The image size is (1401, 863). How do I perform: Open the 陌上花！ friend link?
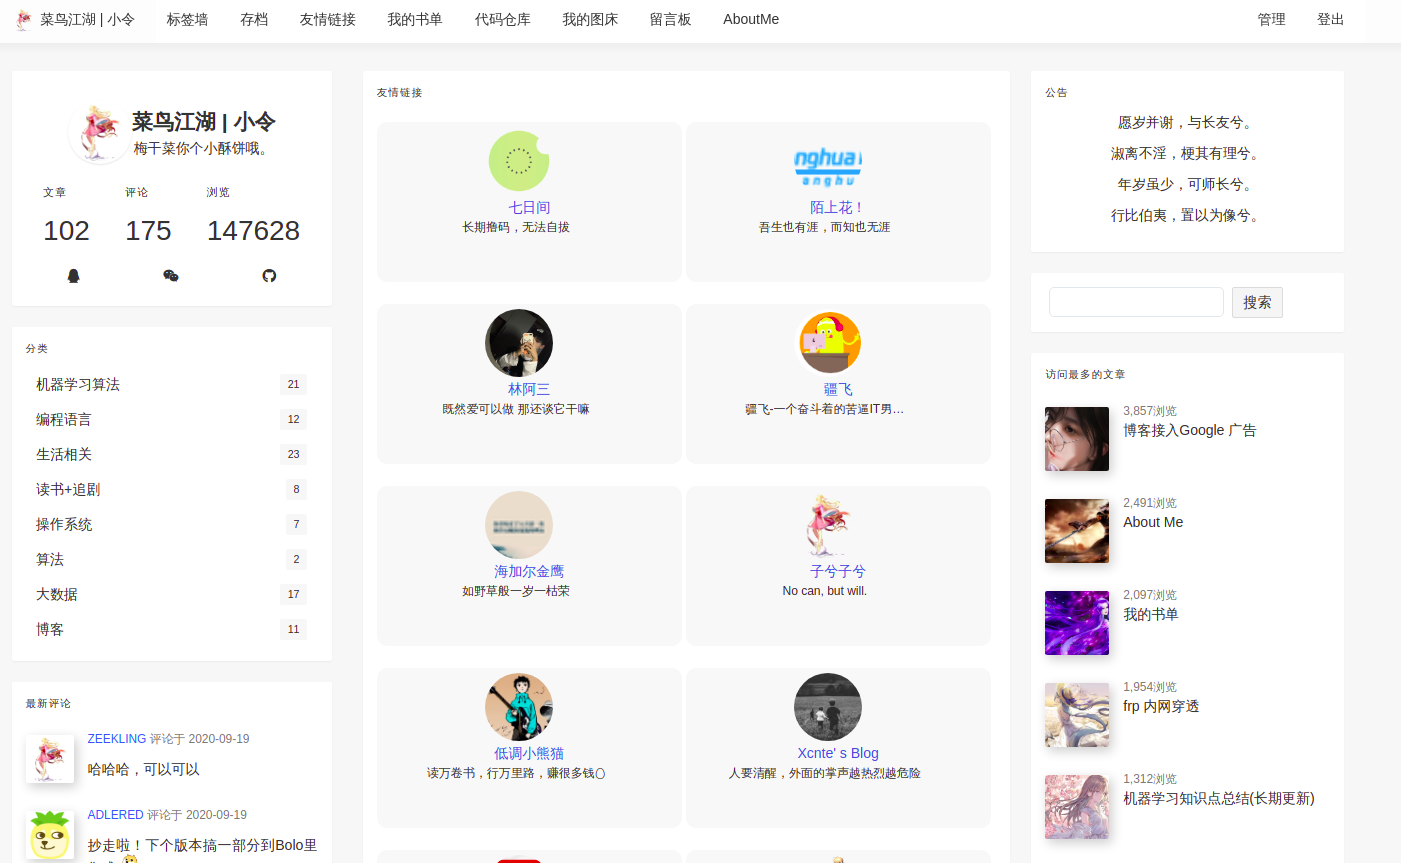[x=837, y=207]
